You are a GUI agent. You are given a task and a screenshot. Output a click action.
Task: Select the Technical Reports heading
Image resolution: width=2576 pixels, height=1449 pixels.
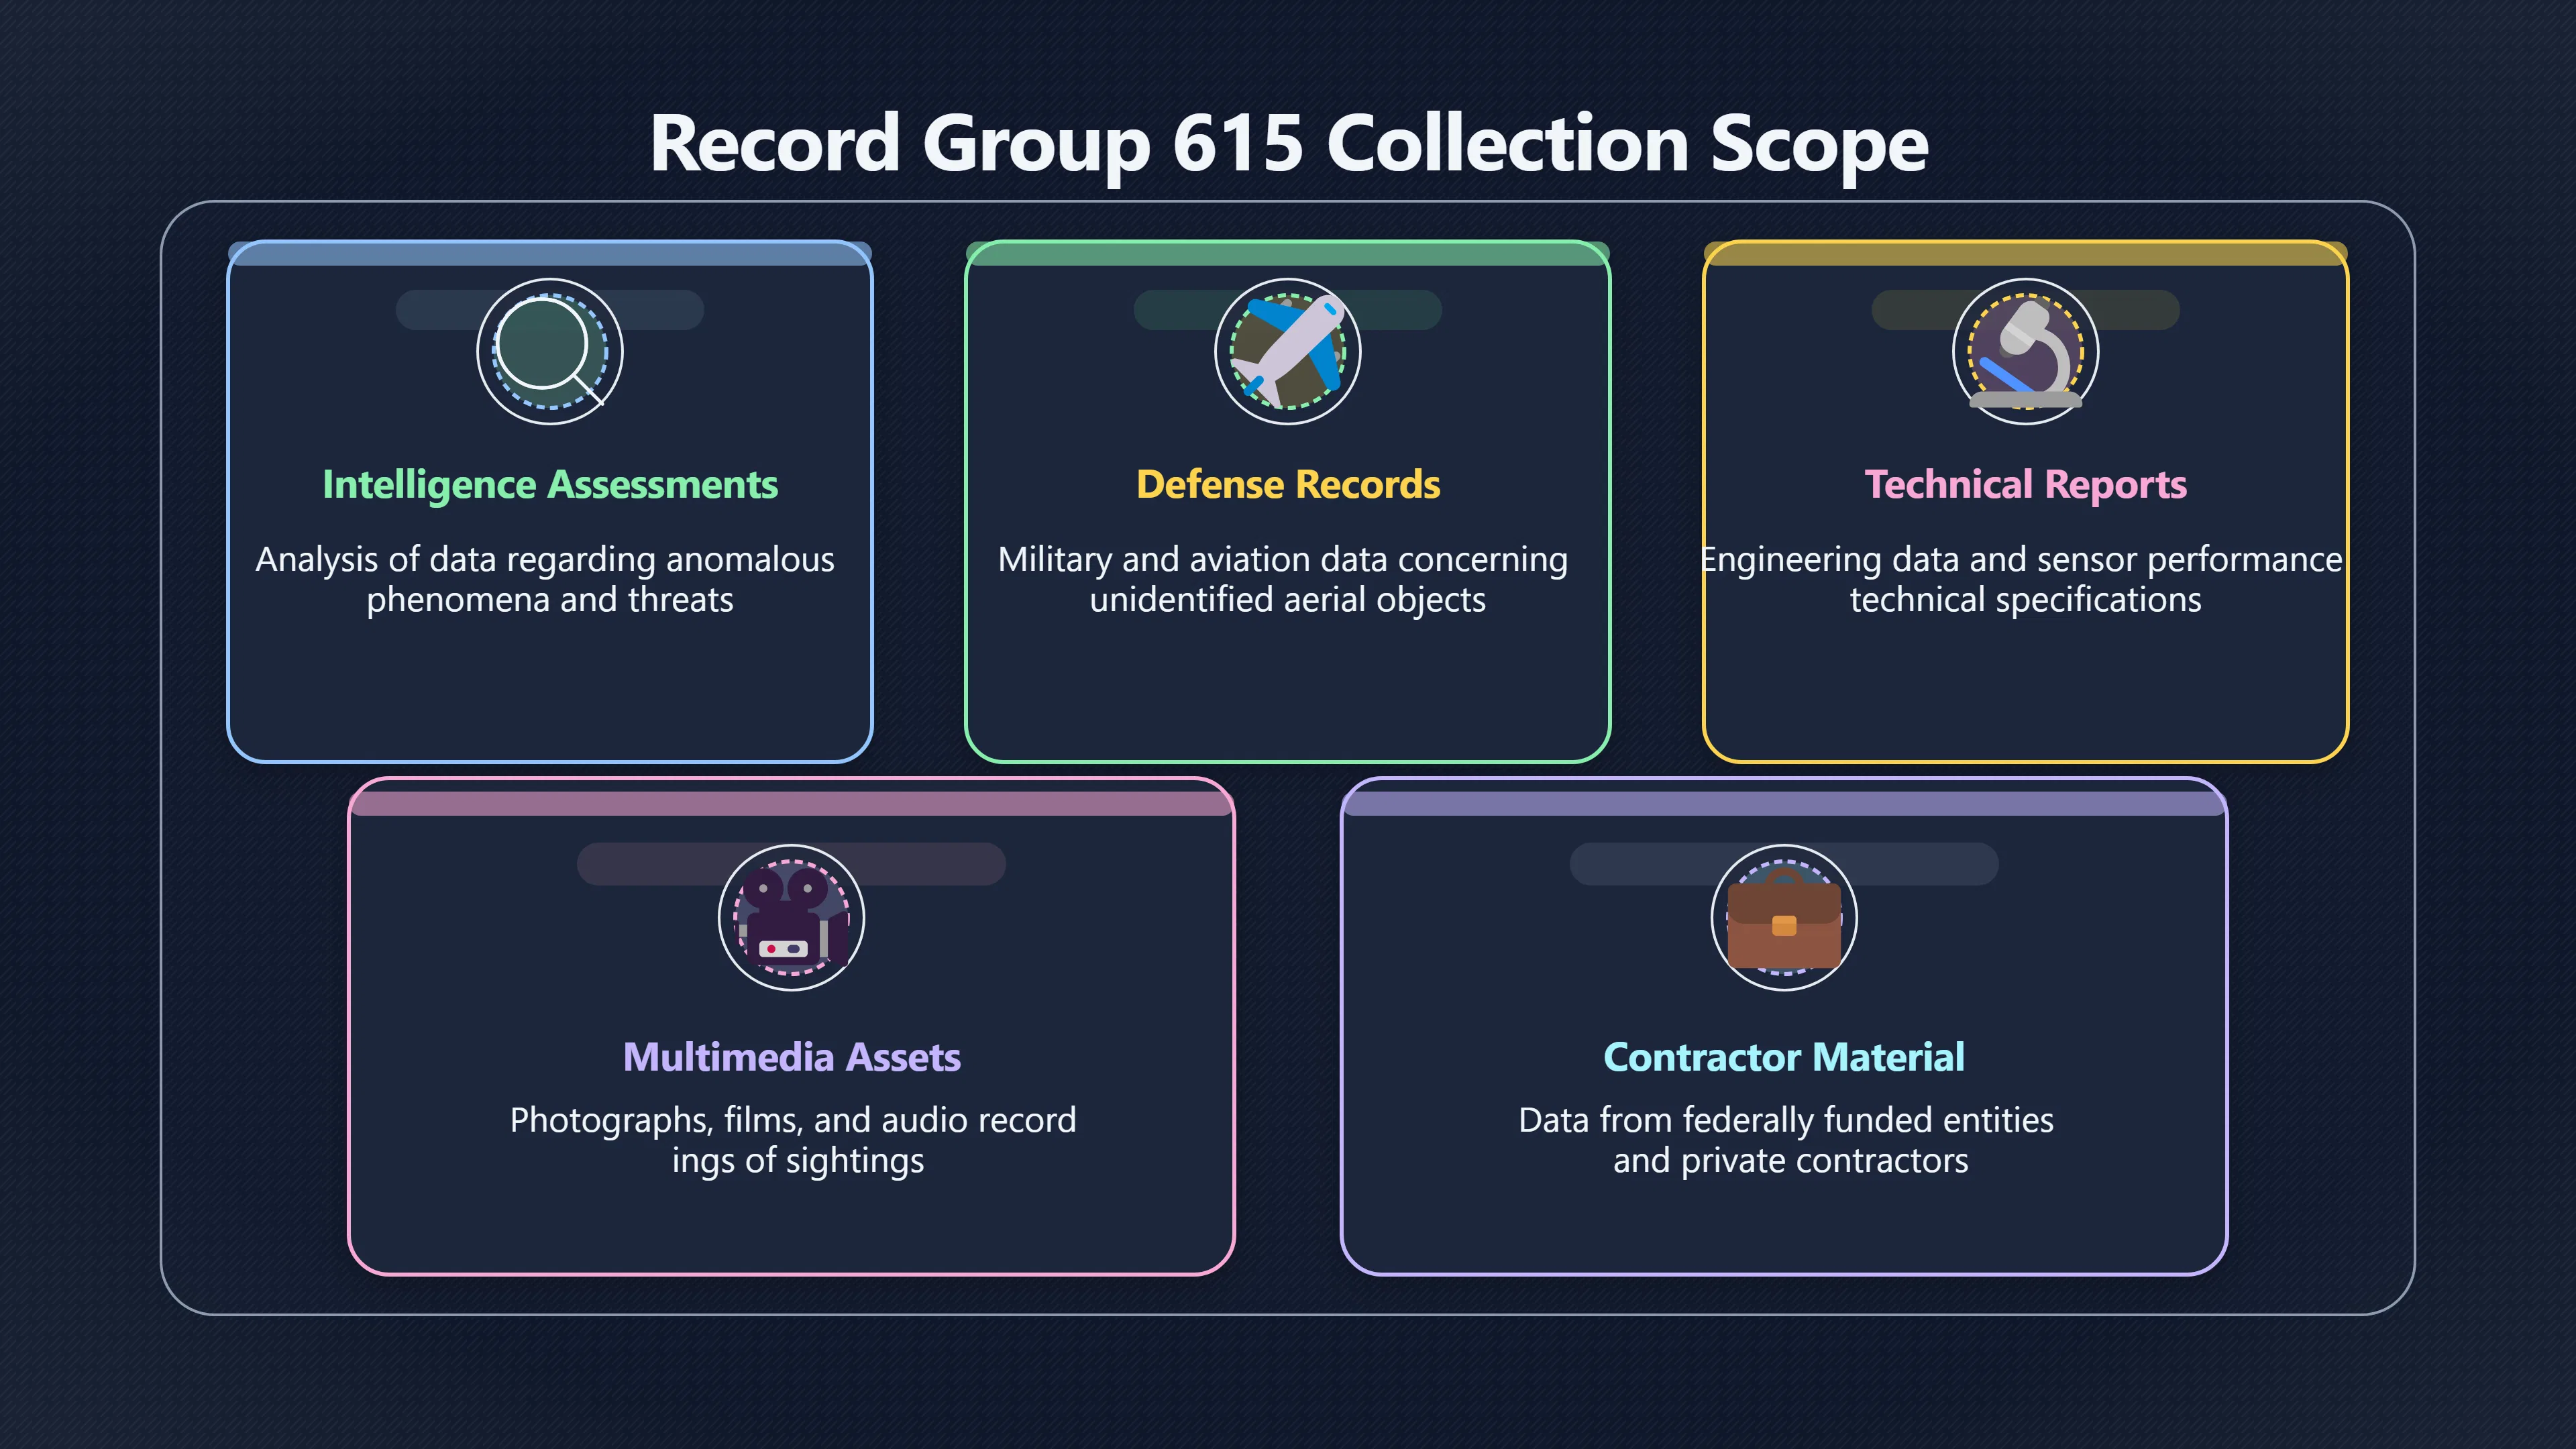click(2025, 485)
